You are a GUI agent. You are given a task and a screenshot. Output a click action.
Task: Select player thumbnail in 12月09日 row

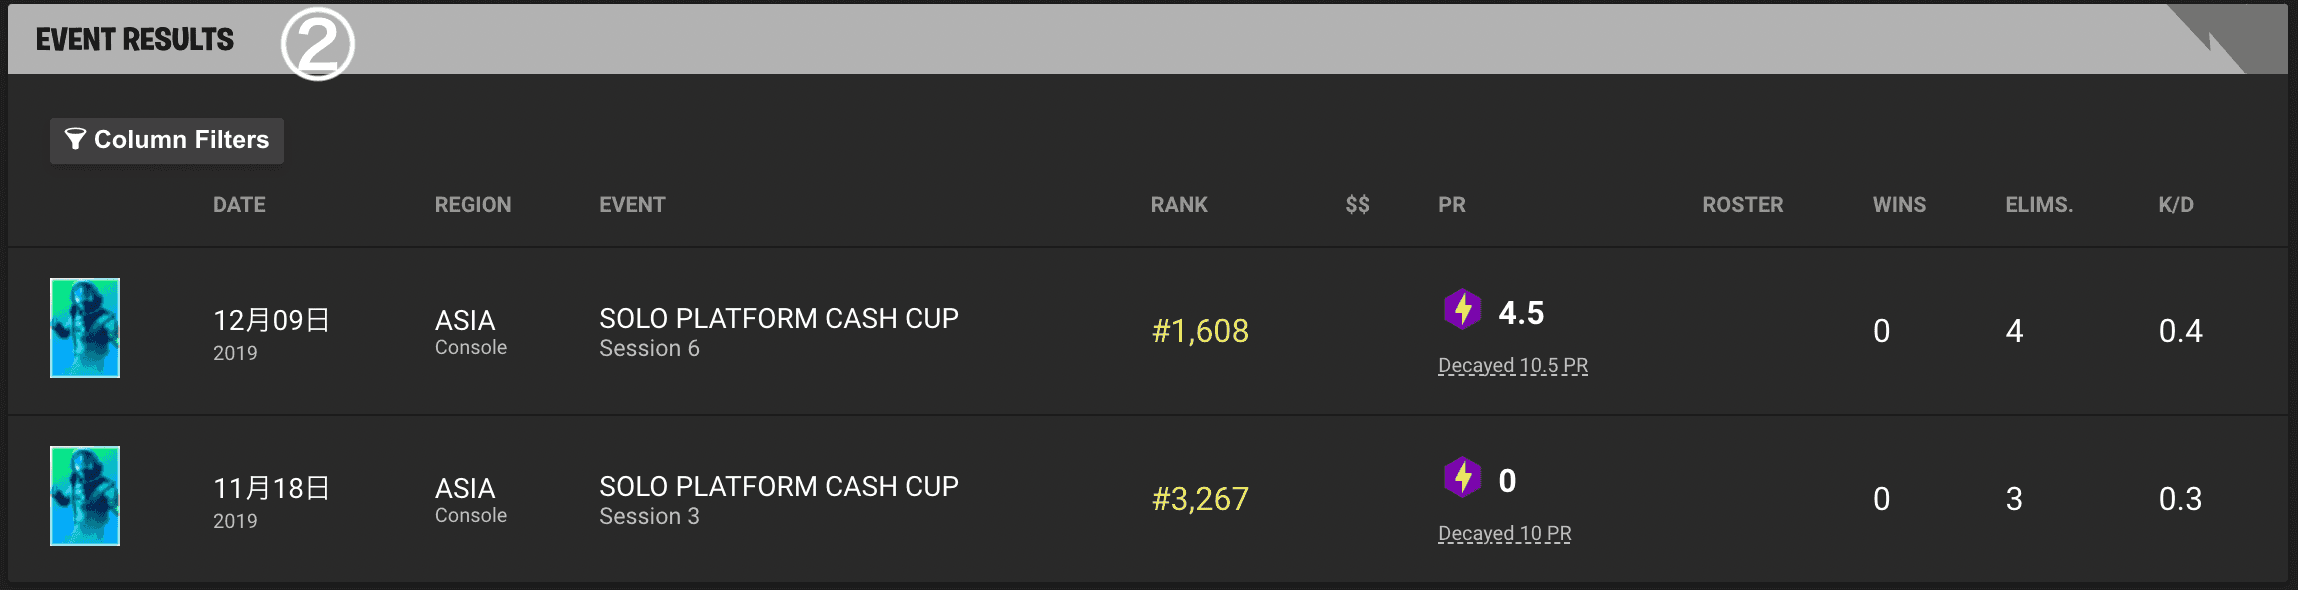coord(85,328)
